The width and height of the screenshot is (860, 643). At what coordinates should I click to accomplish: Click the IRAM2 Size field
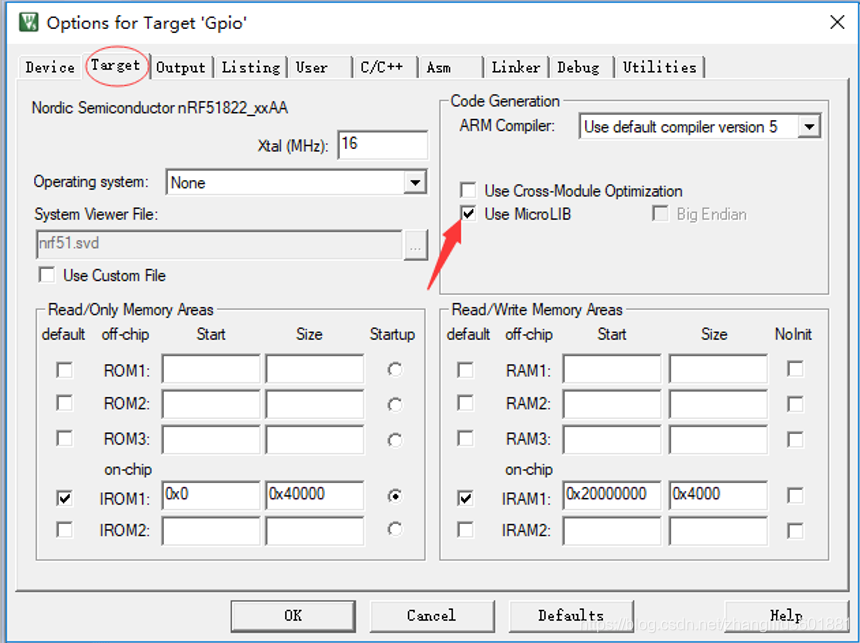pos(718,531)
